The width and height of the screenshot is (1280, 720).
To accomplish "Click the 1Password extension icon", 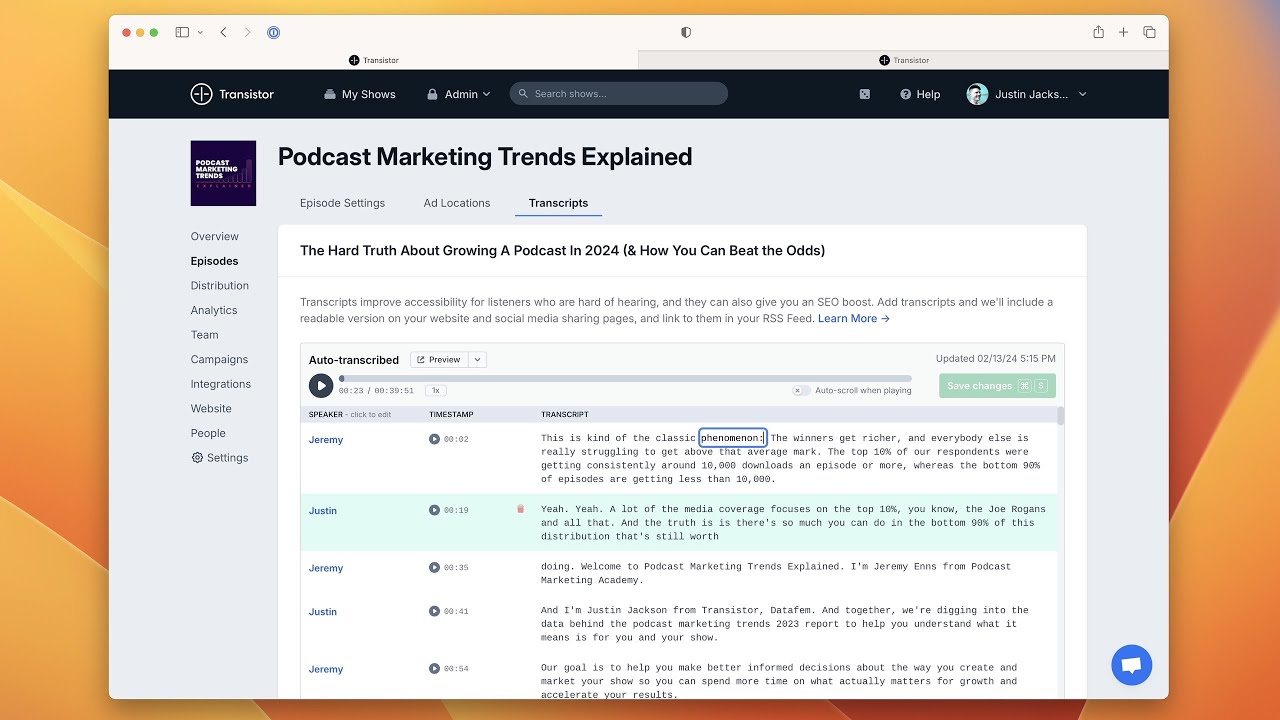I will (273, 32).
